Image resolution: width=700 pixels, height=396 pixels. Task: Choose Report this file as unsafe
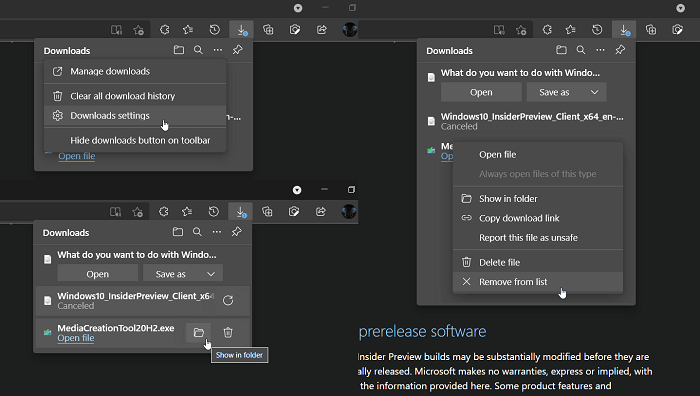538,238
